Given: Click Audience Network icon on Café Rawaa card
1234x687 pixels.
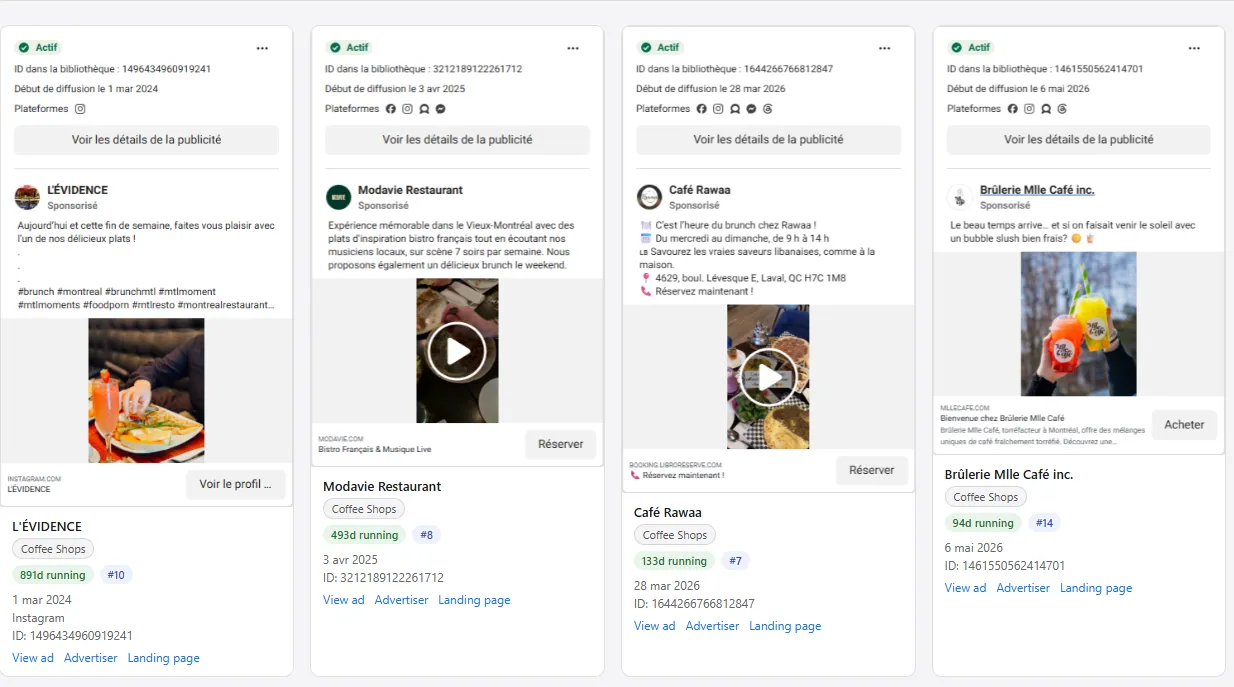Looking at the screenshot, I should tap(735, 109).
